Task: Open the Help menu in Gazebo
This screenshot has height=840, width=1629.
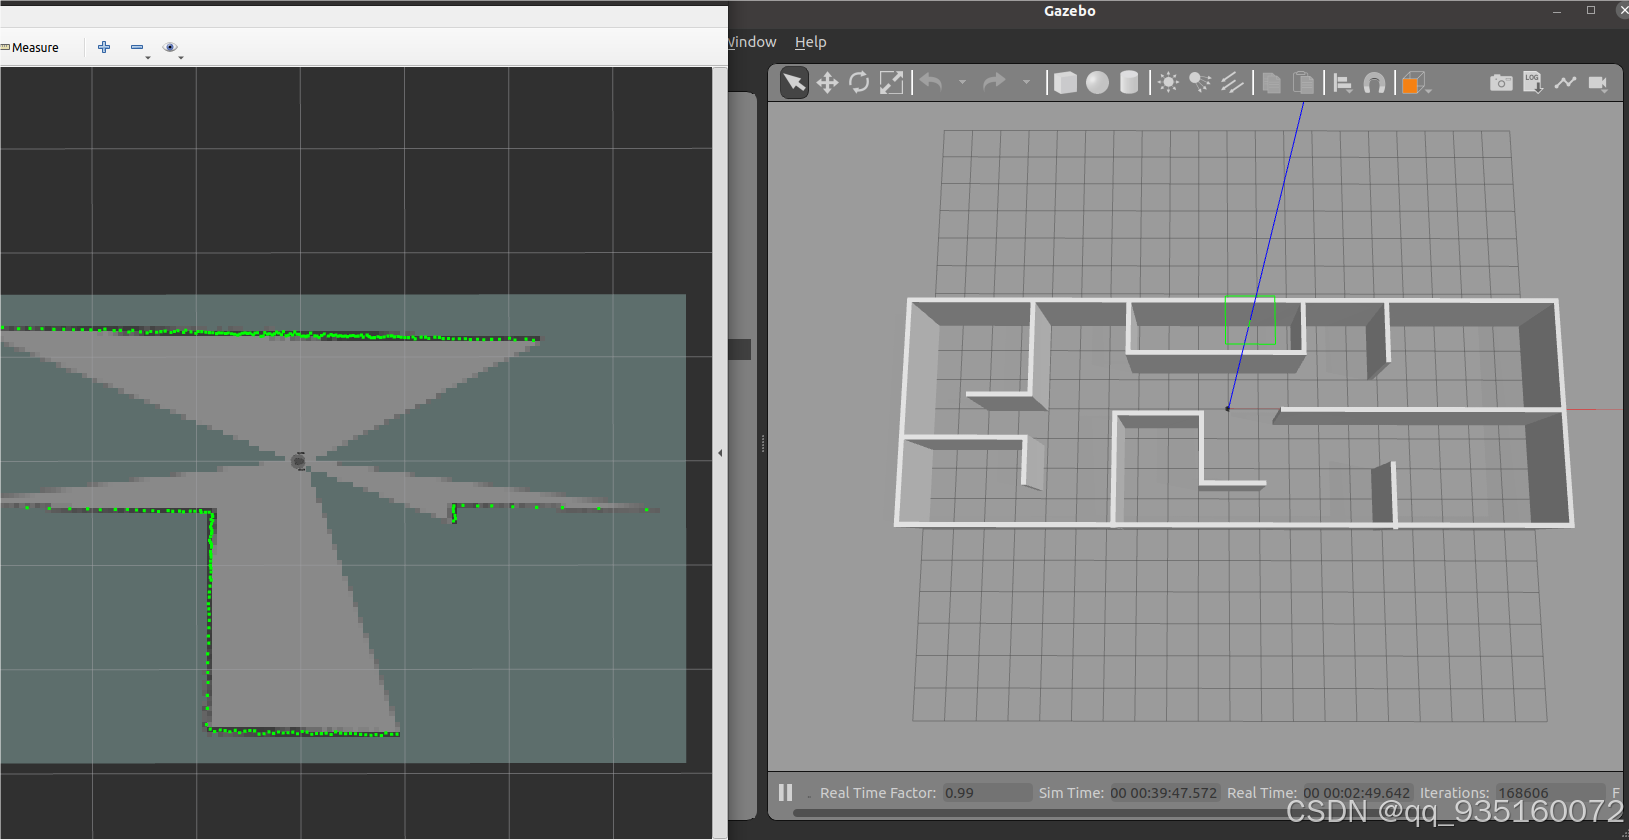Action: coord(810,42)
